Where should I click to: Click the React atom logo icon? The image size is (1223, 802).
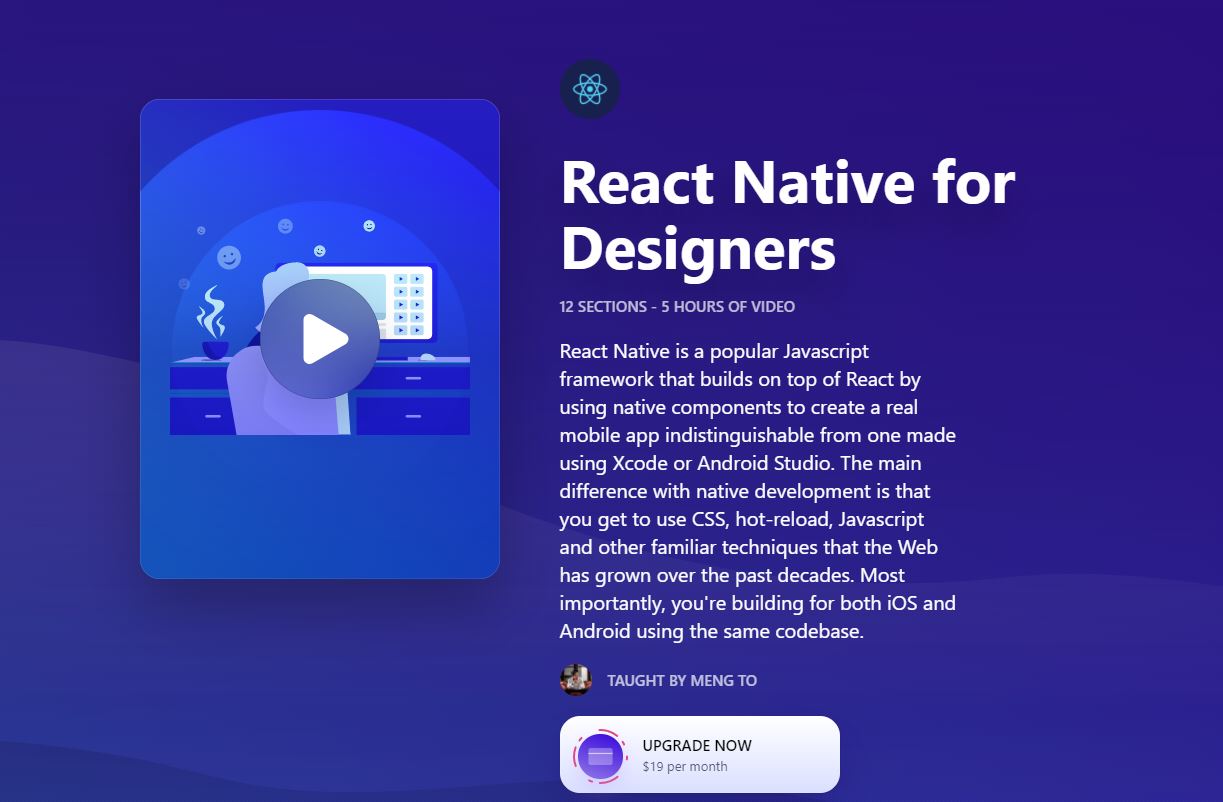point(590,89)
